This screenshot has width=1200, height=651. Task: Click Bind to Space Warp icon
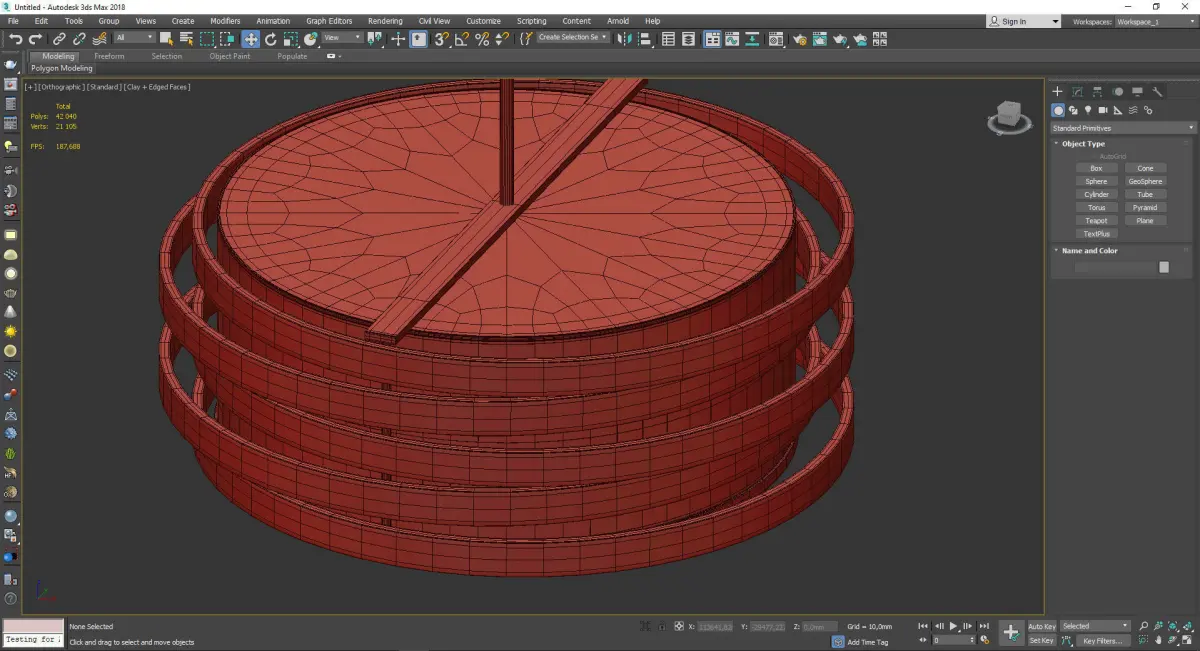[x=99, y=39]
